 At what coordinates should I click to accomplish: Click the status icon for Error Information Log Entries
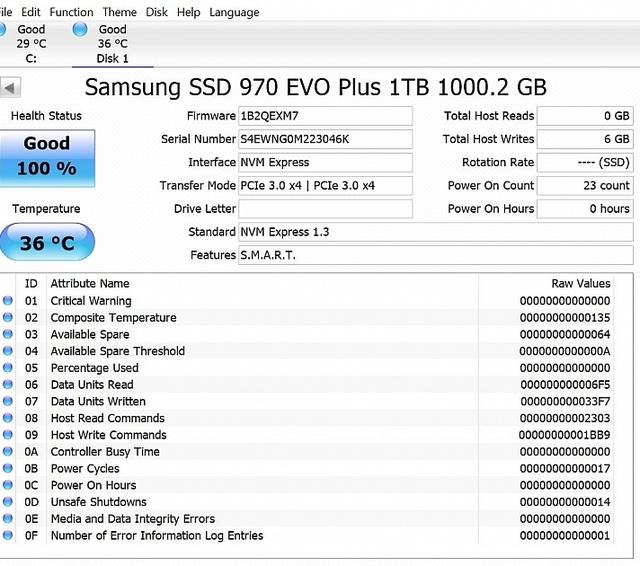[x=8, y=535]
